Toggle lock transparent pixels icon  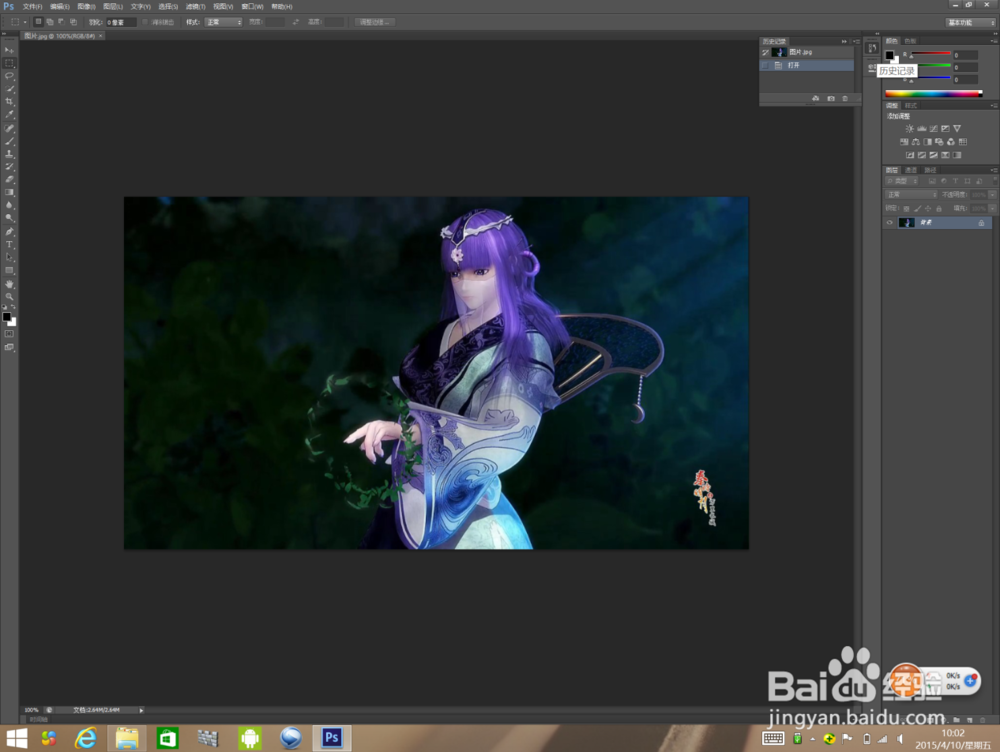coord(906,209)
